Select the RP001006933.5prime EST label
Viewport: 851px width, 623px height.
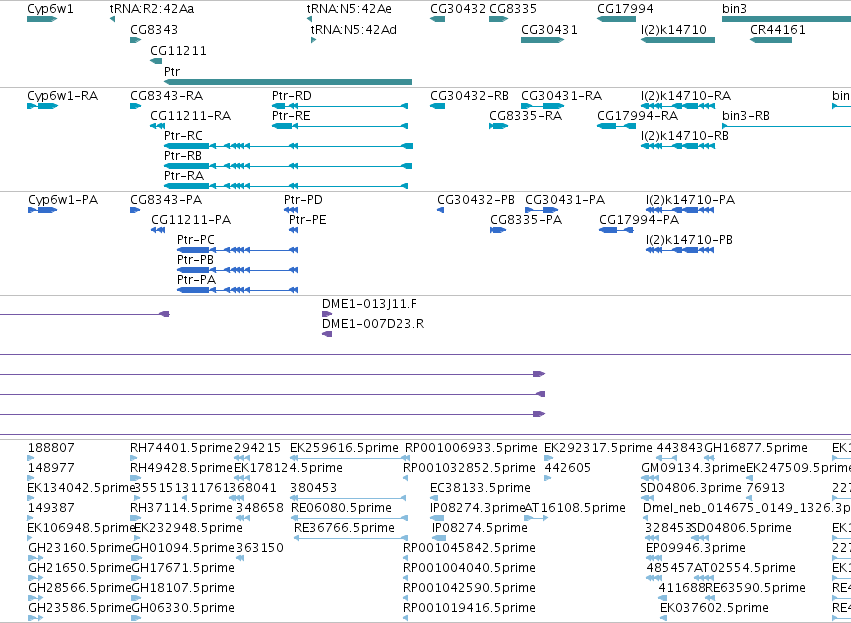tap(471, 448)
